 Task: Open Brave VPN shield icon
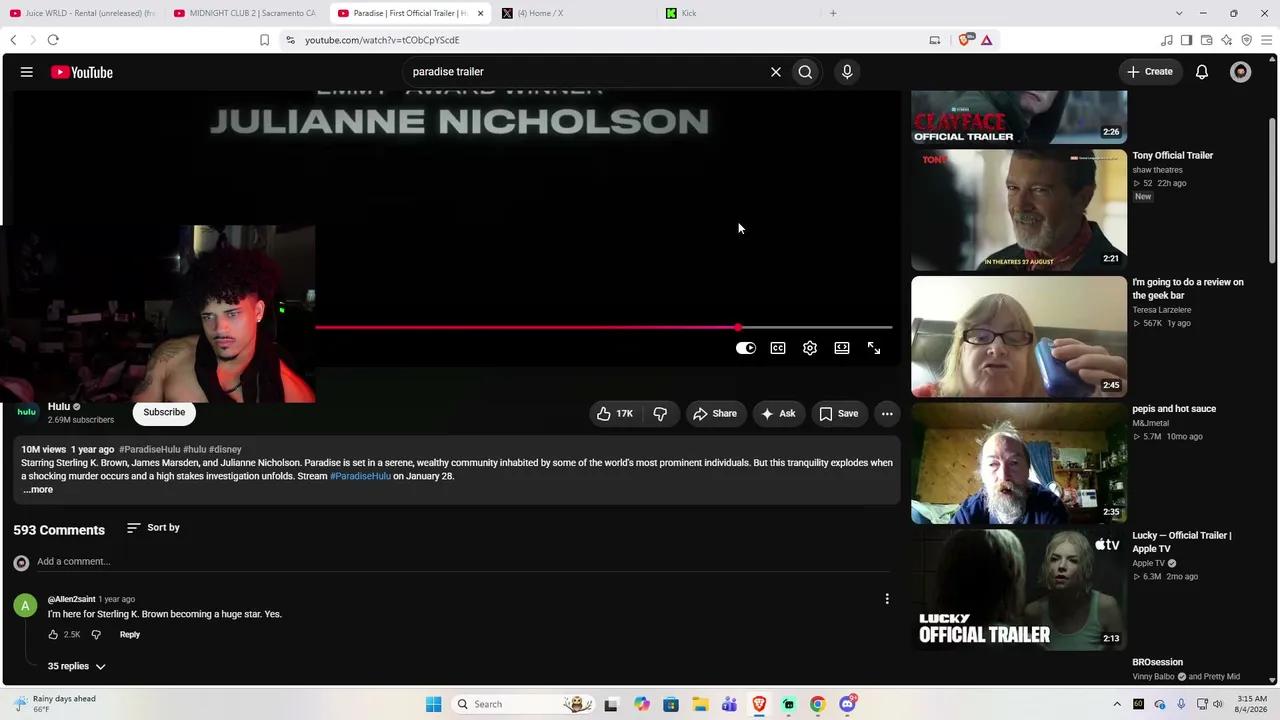coord(1246,40)
